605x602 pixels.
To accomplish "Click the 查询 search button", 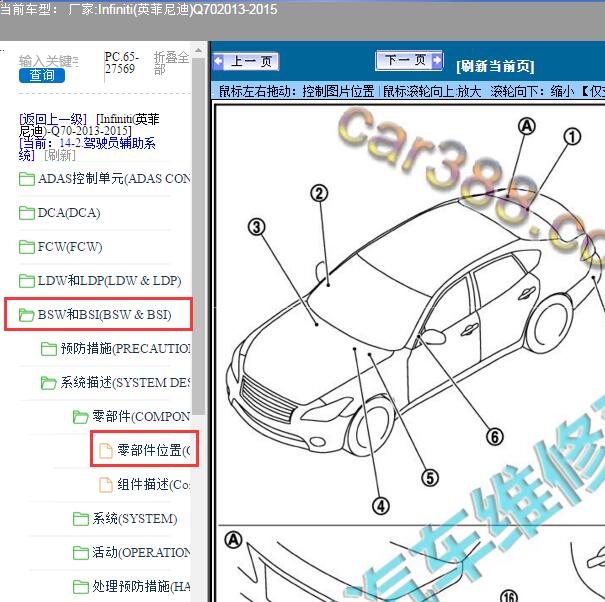I will coord(42,75).
